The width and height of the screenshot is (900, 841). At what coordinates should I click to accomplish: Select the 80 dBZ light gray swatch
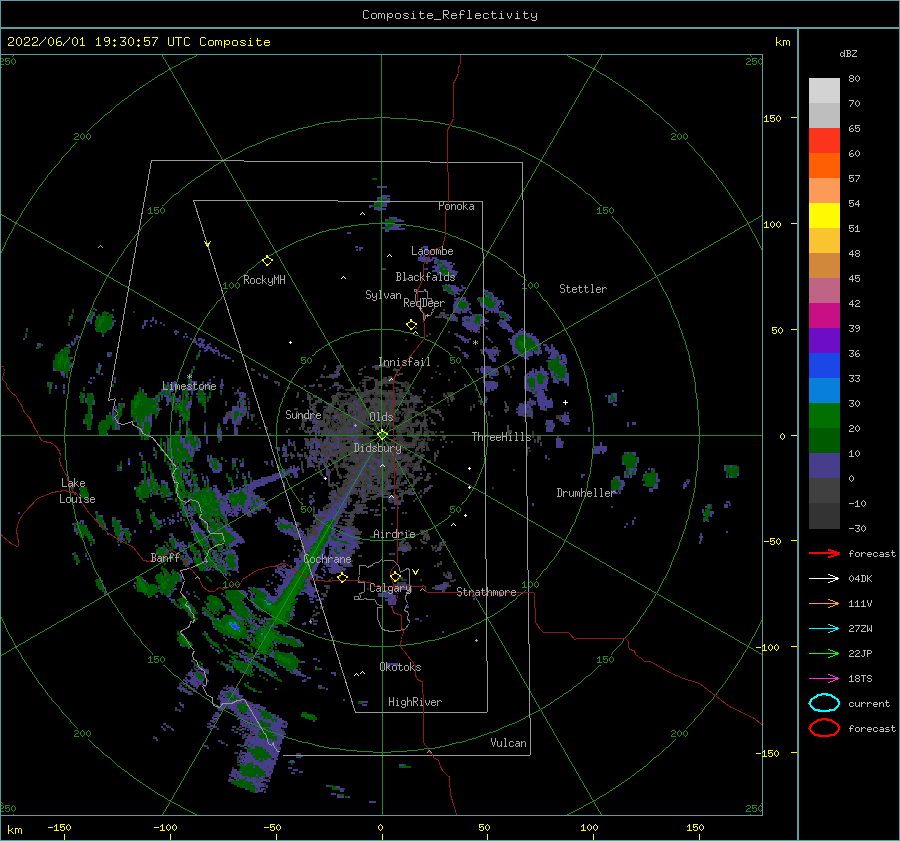pyautogui.click(x=824, y=91)
